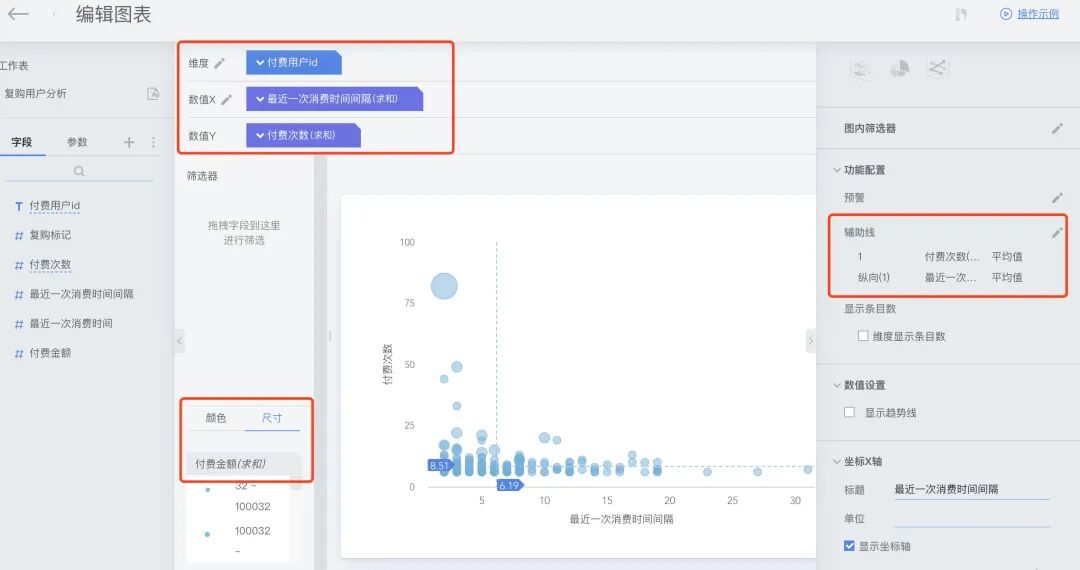This screenshot has width=1080, height=570.
Task: Go back using the left arrow icon
Action: [x=18, y=14]
